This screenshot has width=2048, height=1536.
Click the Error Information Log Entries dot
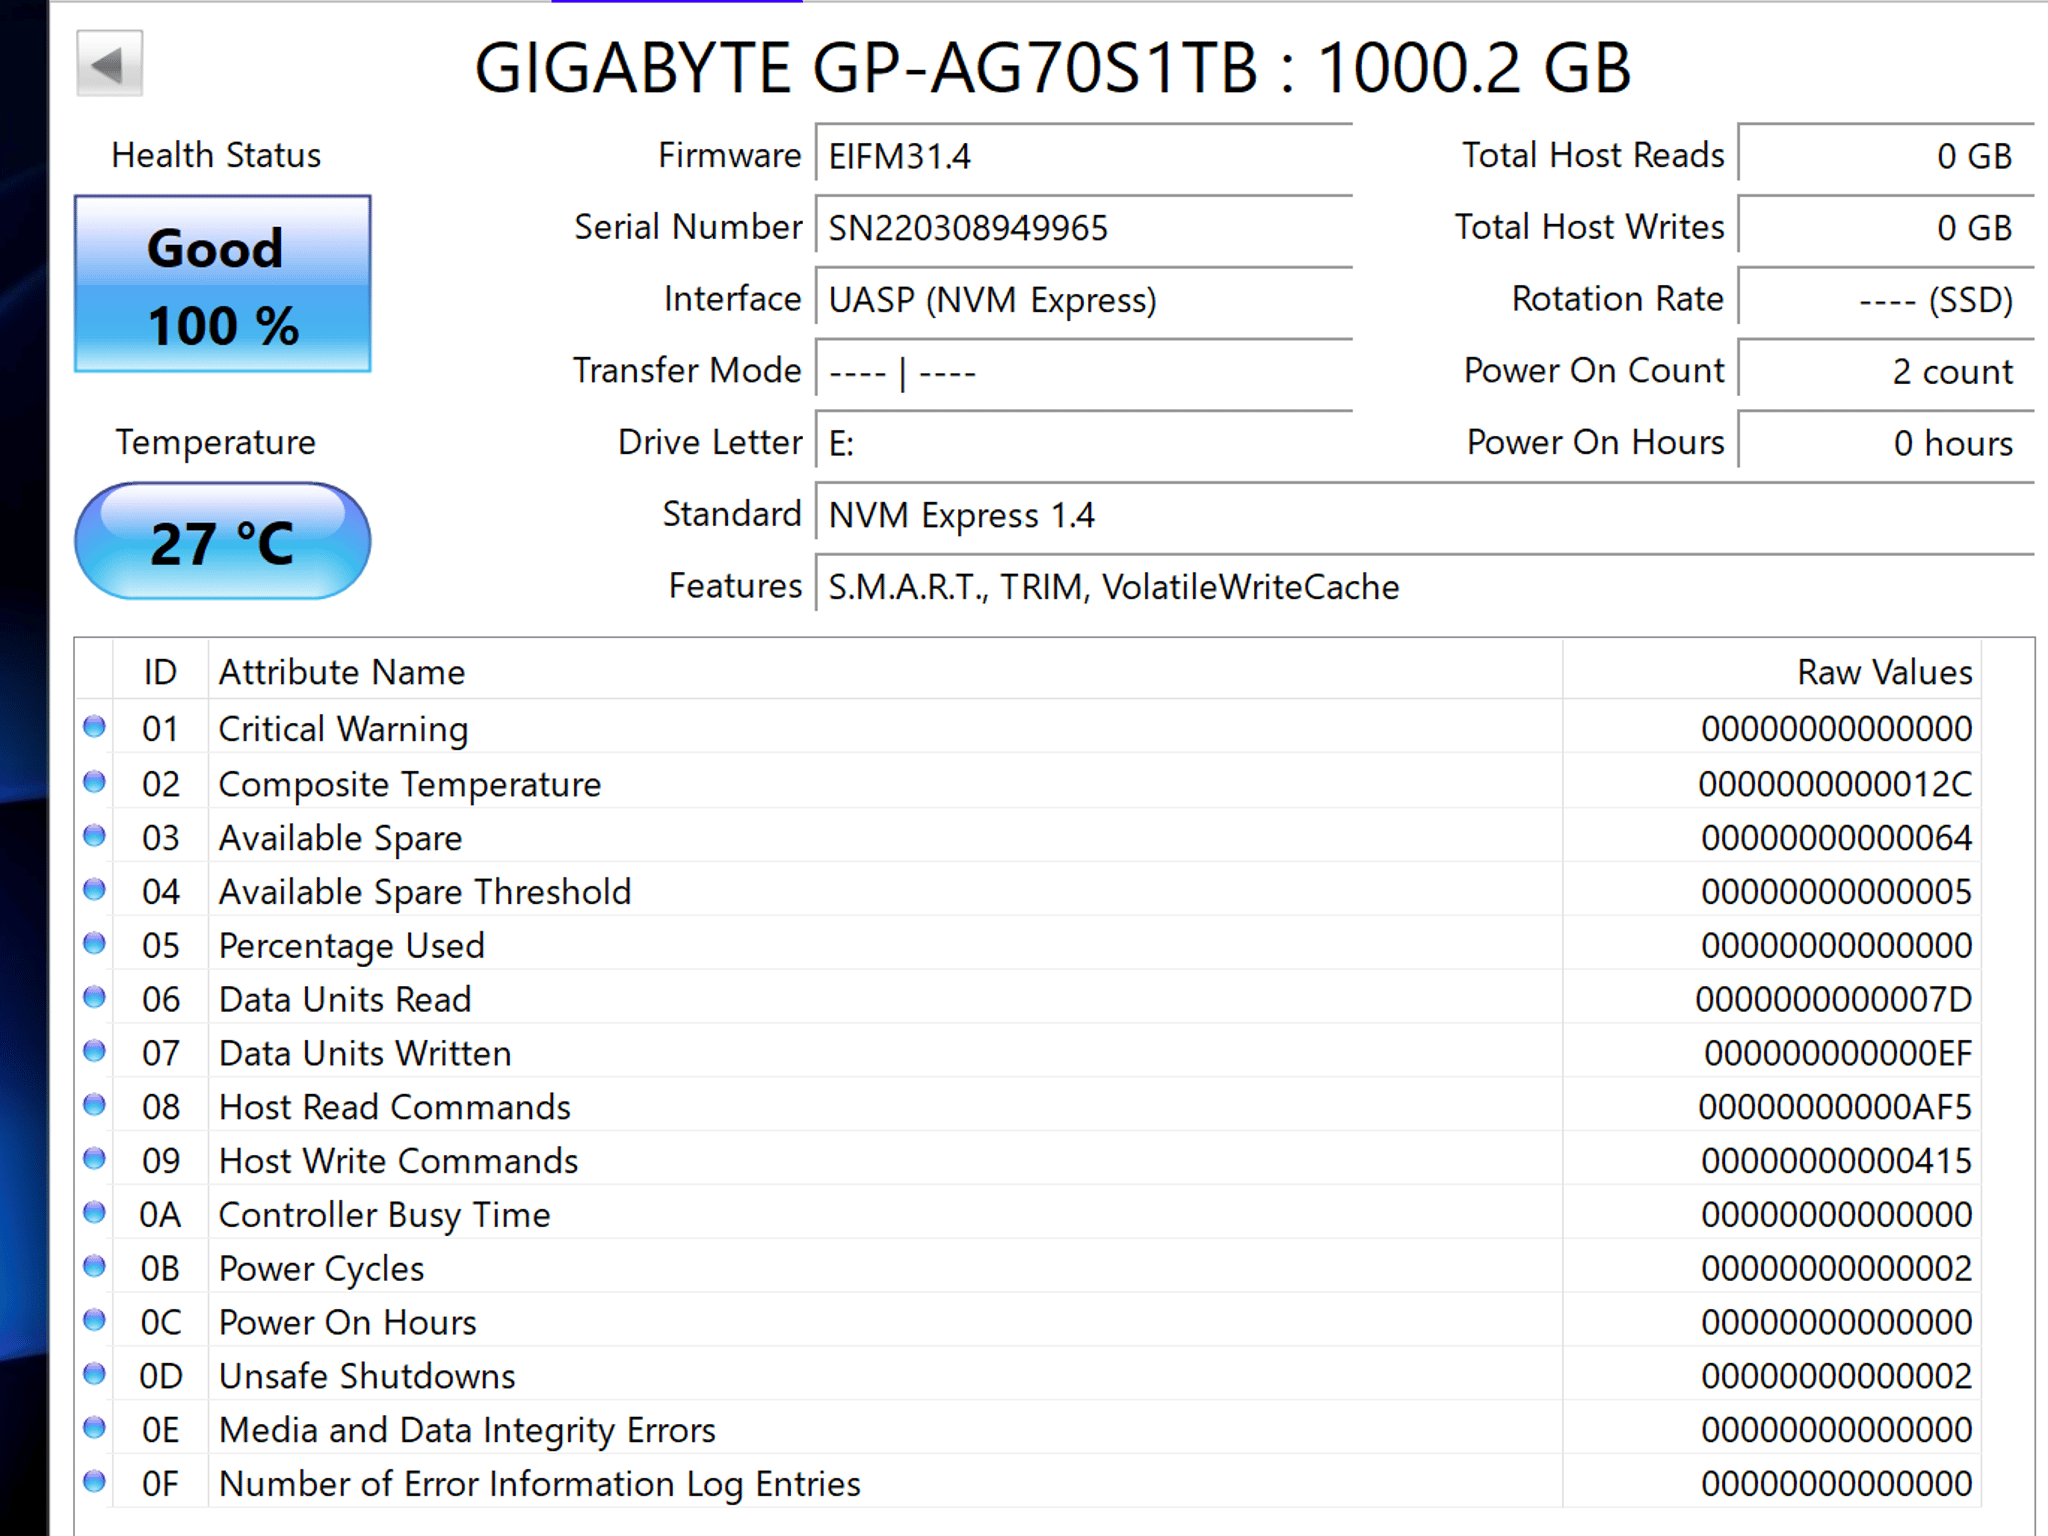pos(95,1482)
